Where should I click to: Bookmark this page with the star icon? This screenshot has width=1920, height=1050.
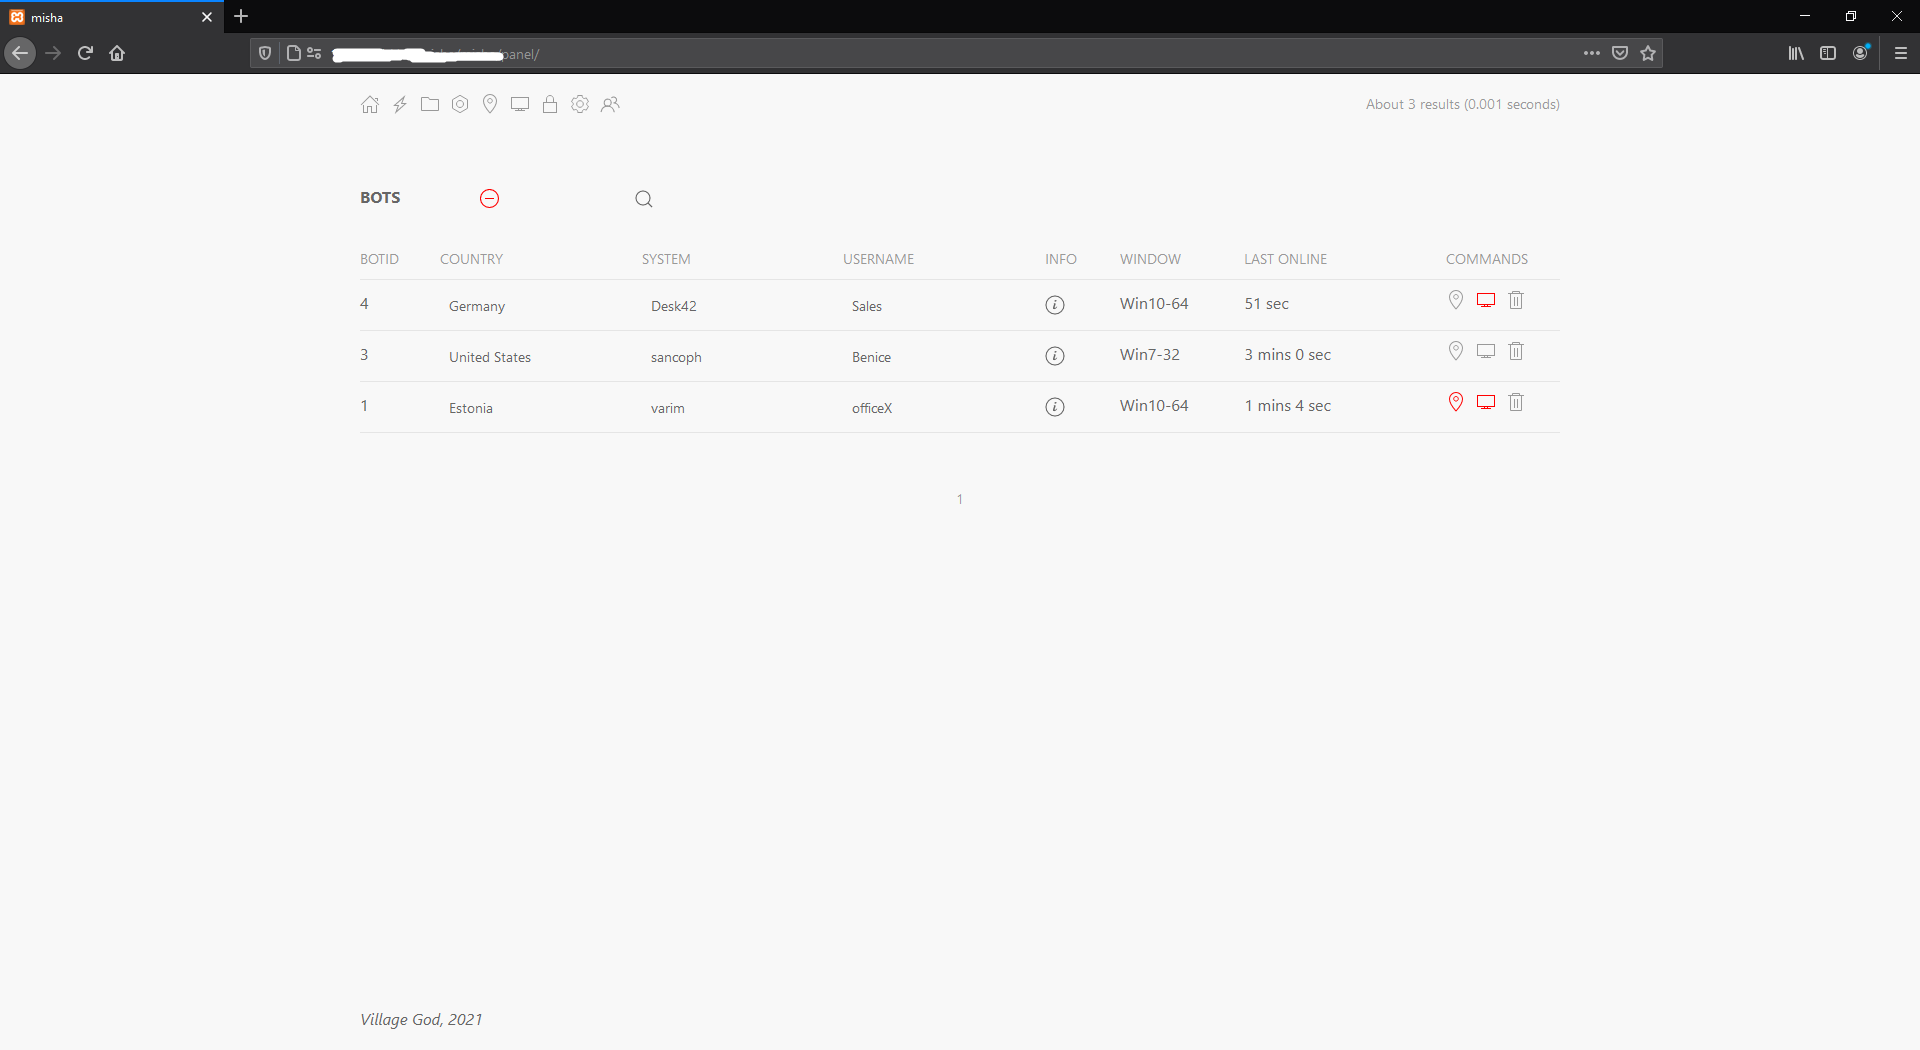point(1648,53)
